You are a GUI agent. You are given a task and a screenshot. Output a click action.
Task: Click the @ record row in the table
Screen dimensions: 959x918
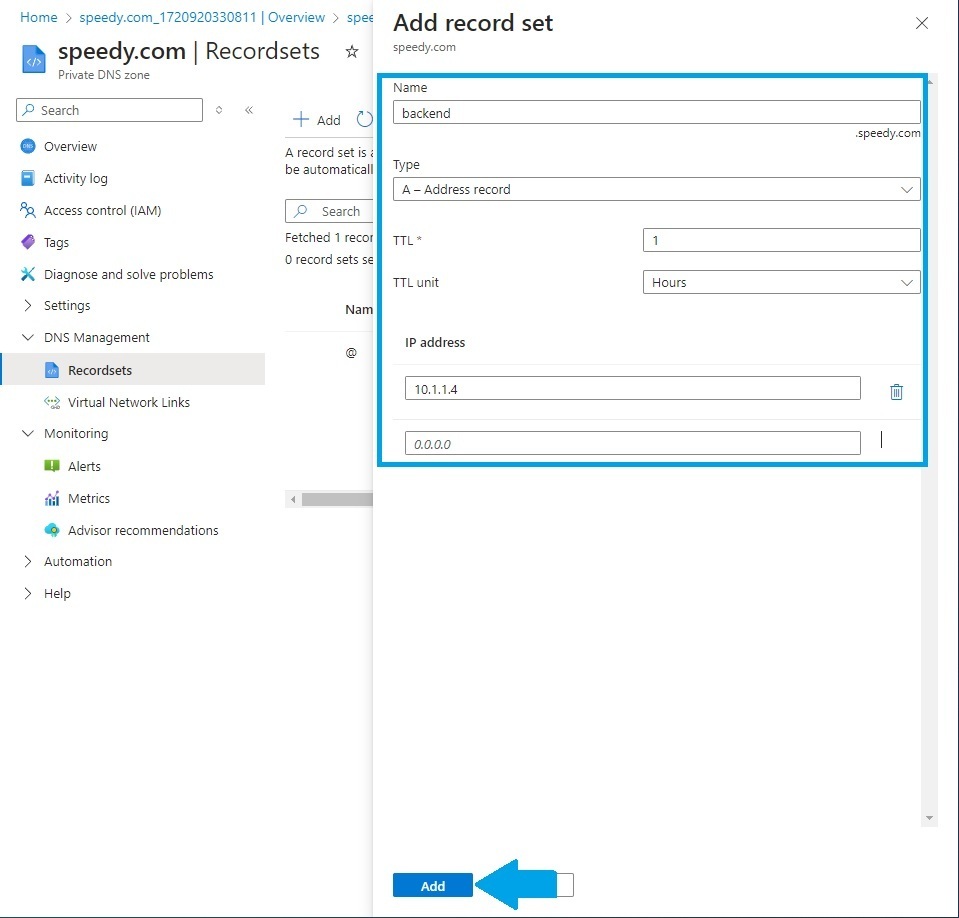pyautogui.click(x=351, y=353)
